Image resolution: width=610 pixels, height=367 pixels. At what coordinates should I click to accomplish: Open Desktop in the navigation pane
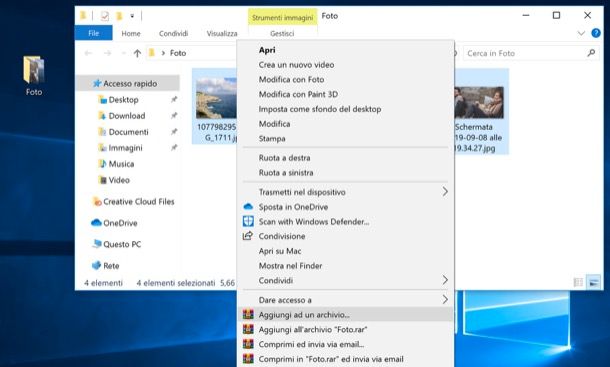[123, 100]
